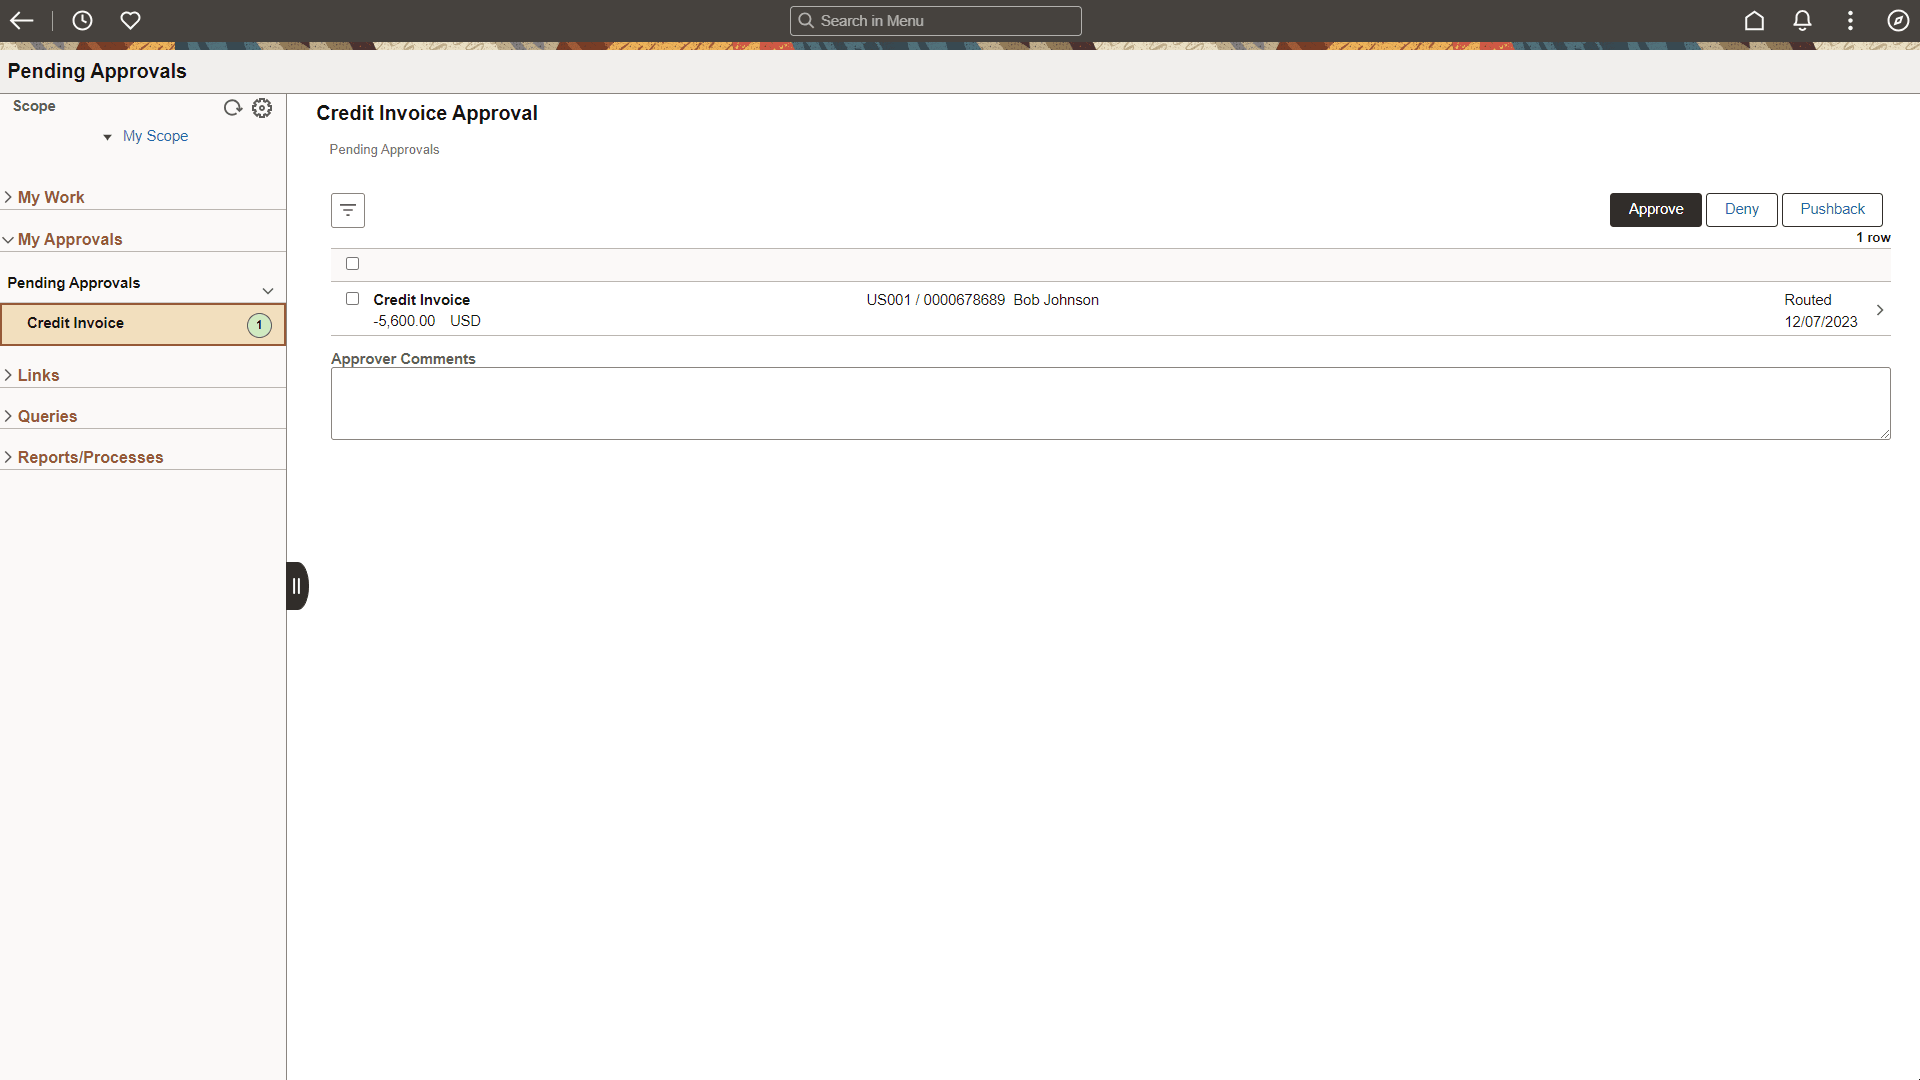
Task: Check the select-all checkbox in grid header
Action: 352,263
